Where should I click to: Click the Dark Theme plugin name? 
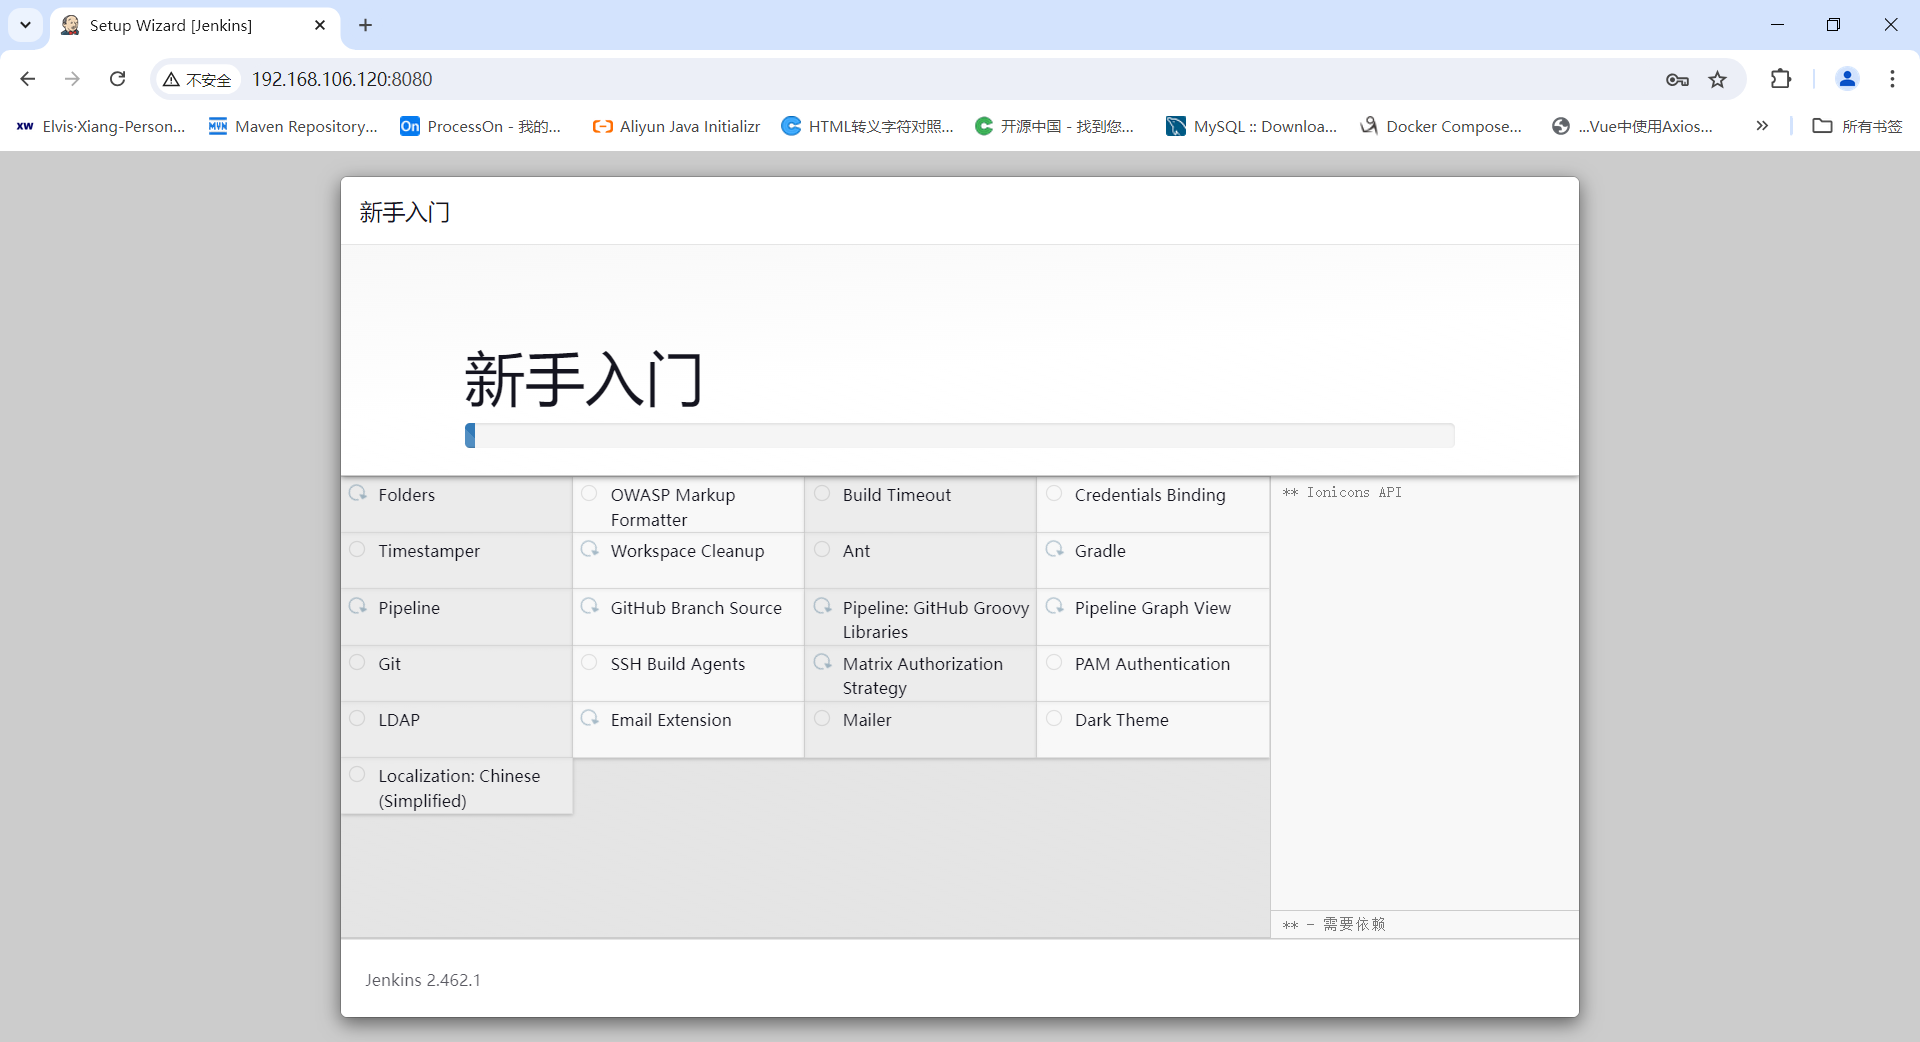(1121, 720)
